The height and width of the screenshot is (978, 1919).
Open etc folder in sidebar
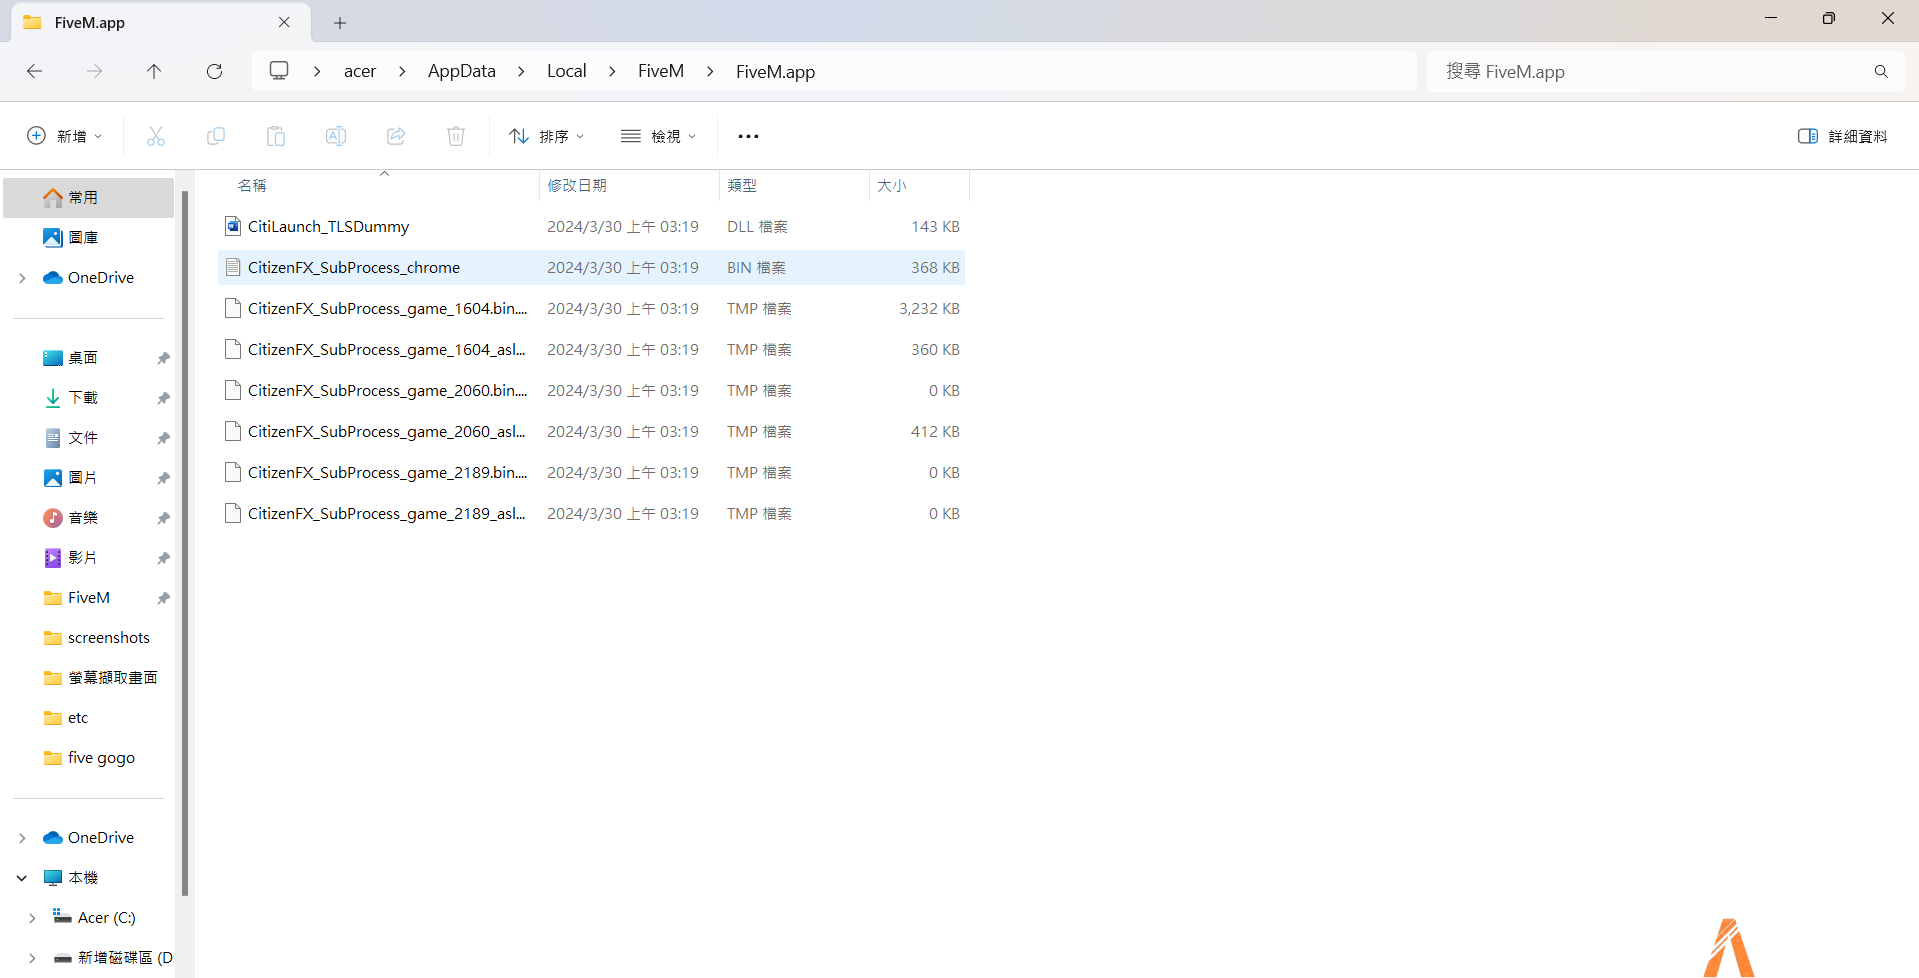88,718
